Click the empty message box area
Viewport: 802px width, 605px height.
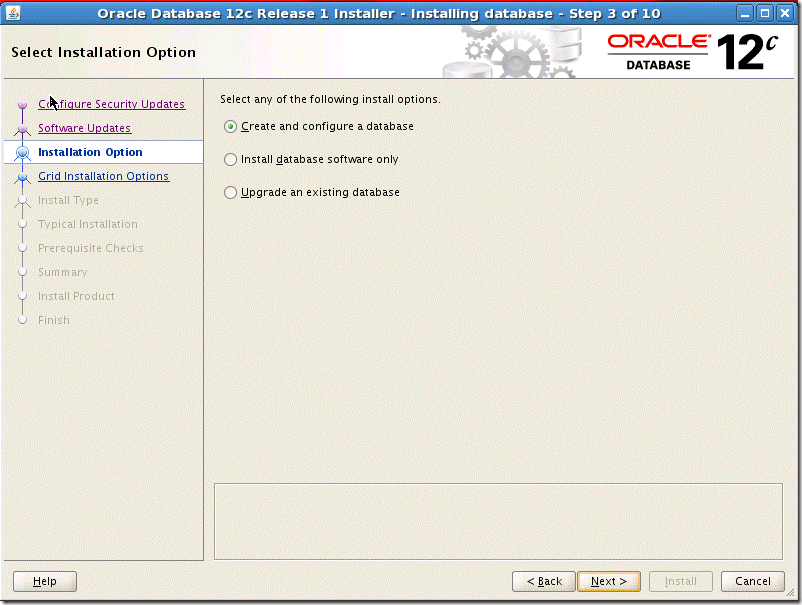498,521
